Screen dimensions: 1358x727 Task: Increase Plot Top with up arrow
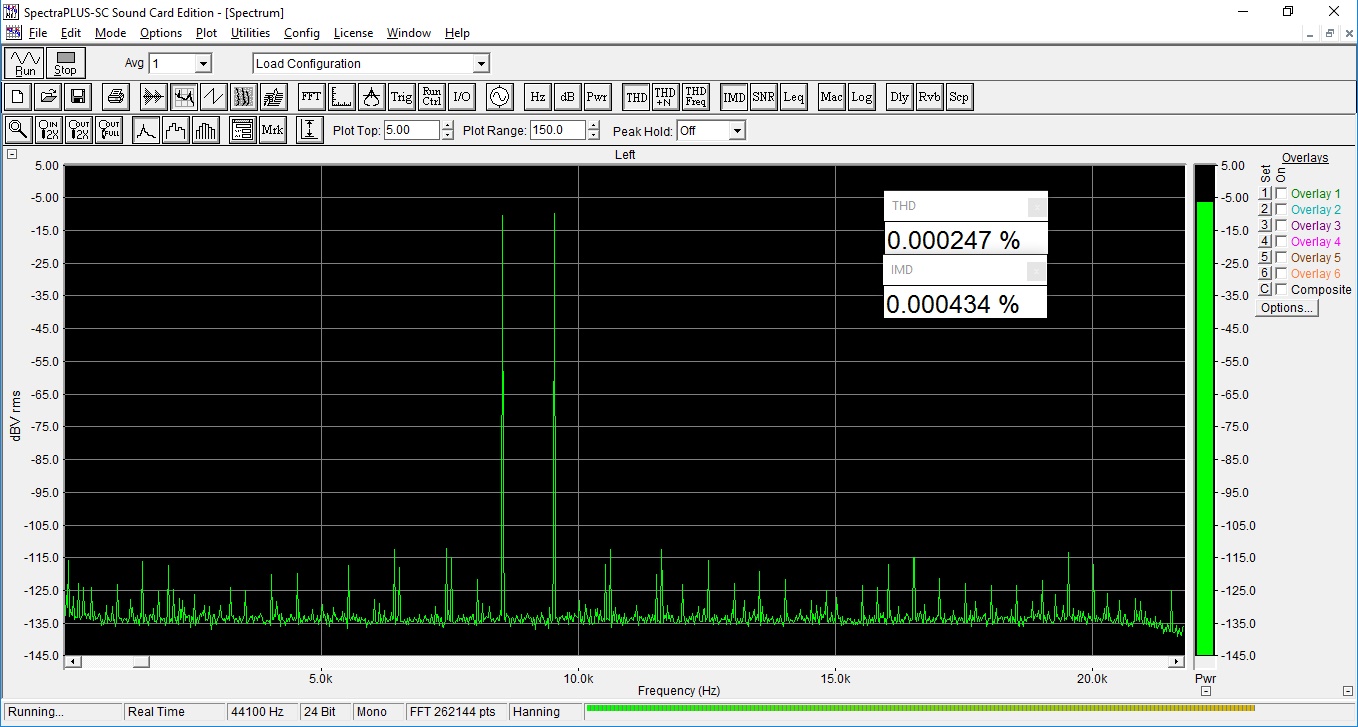click(x=447, y=126)
